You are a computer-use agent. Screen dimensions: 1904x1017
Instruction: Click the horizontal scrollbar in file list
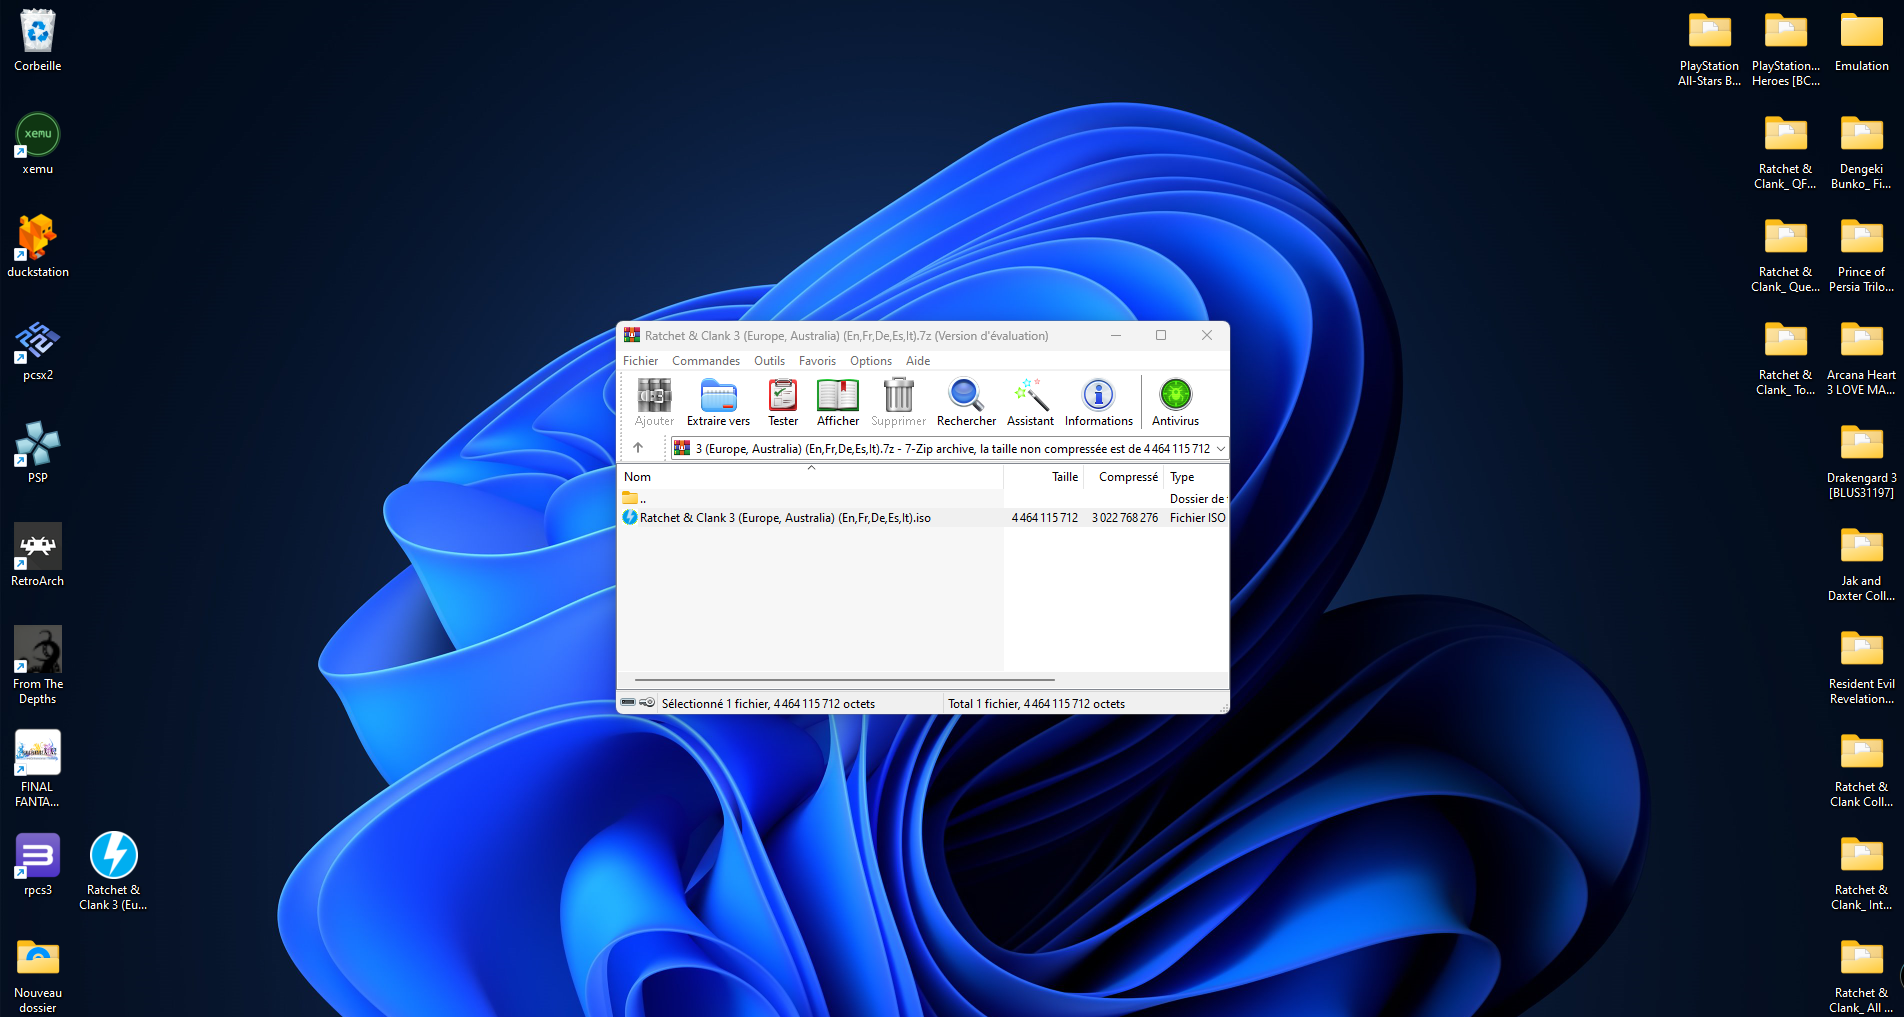(x=845, y=679)
